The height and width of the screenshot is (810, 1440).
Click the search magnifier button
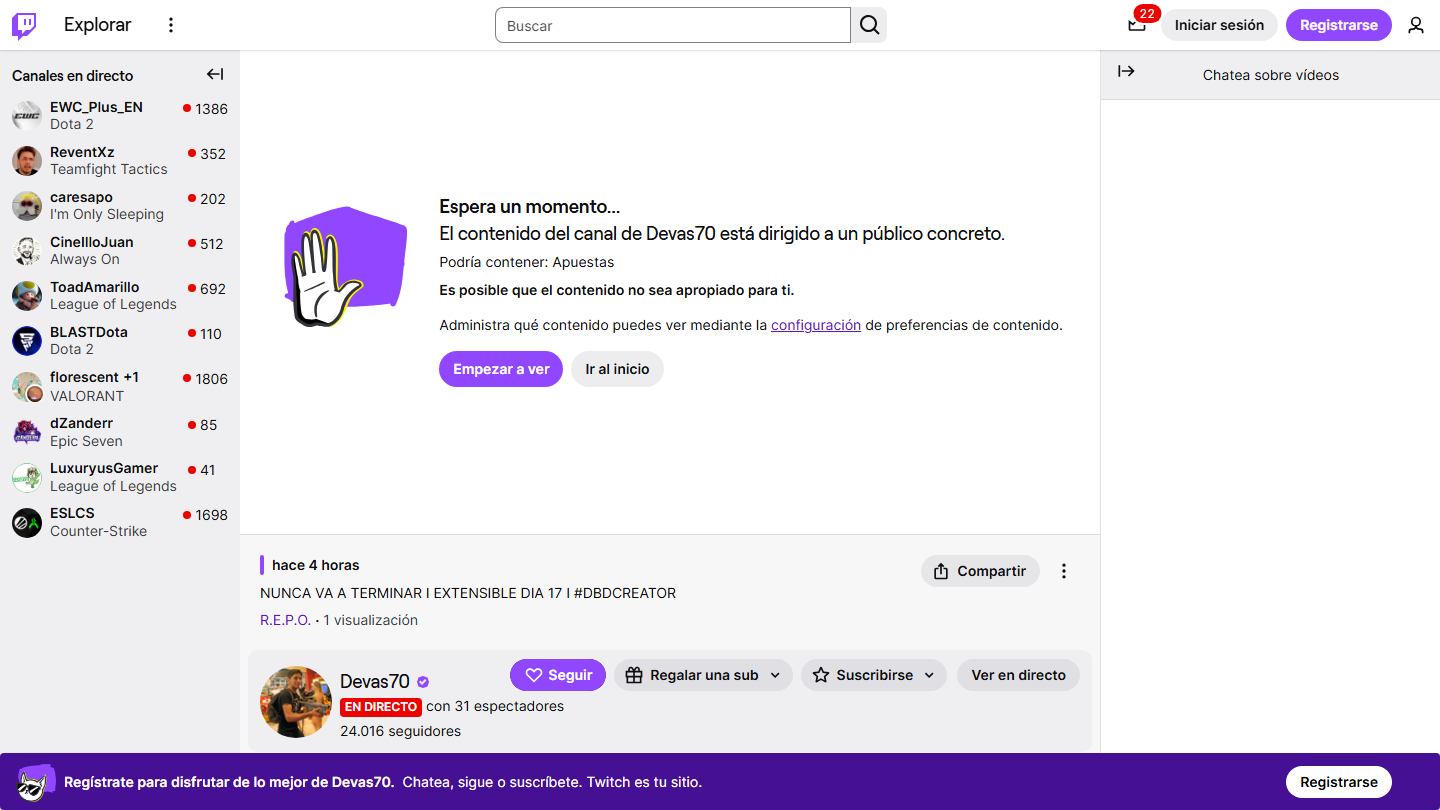coord(869,25)
